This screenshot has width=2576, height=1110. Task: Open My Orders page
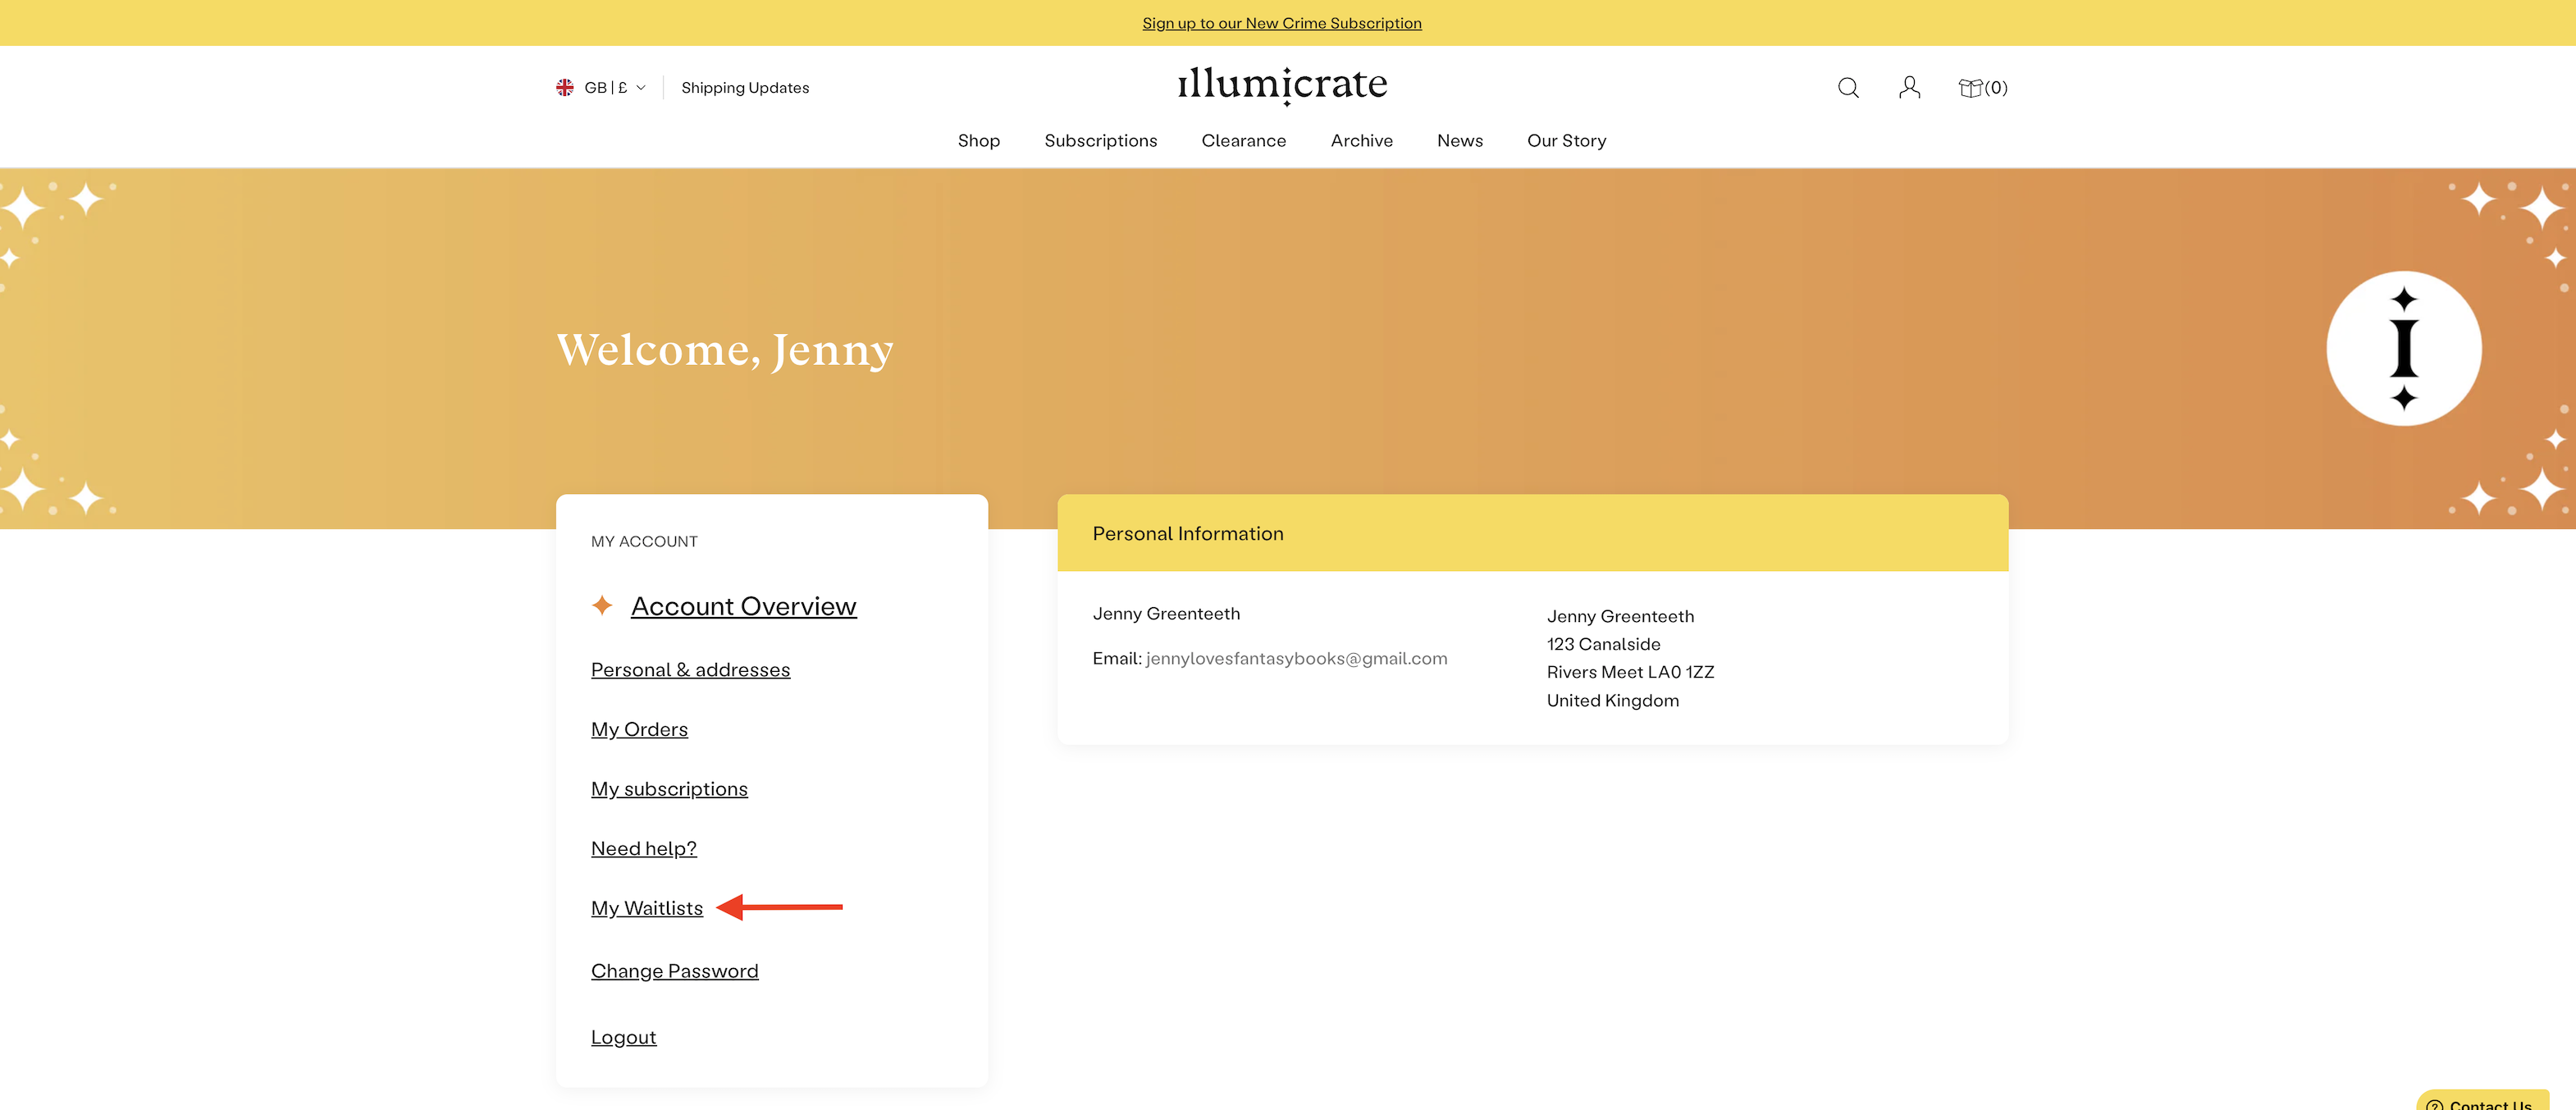pyautogui.click(x=639, y=730)
